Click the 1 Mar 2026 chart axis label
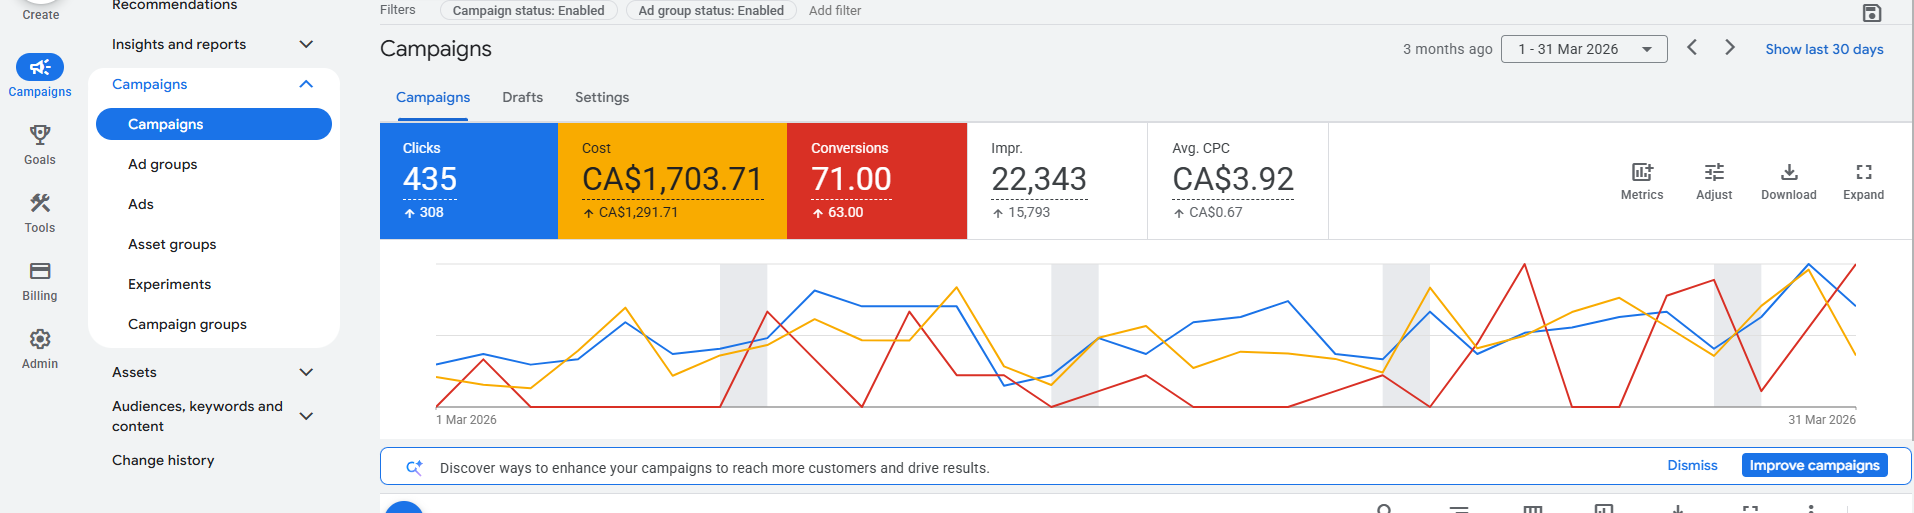 [466, 420]
